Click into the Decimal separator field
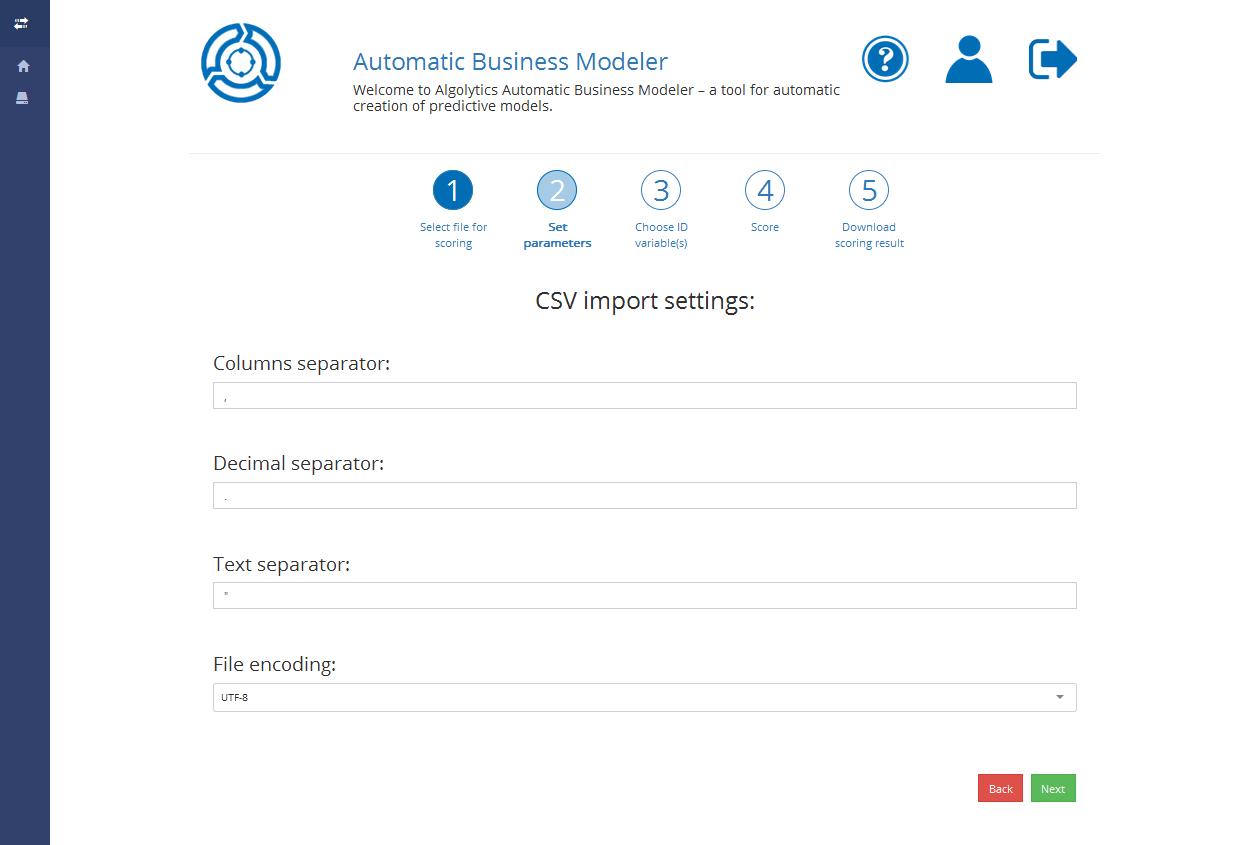Viewport: 1237px width, 845px height. 644,495
